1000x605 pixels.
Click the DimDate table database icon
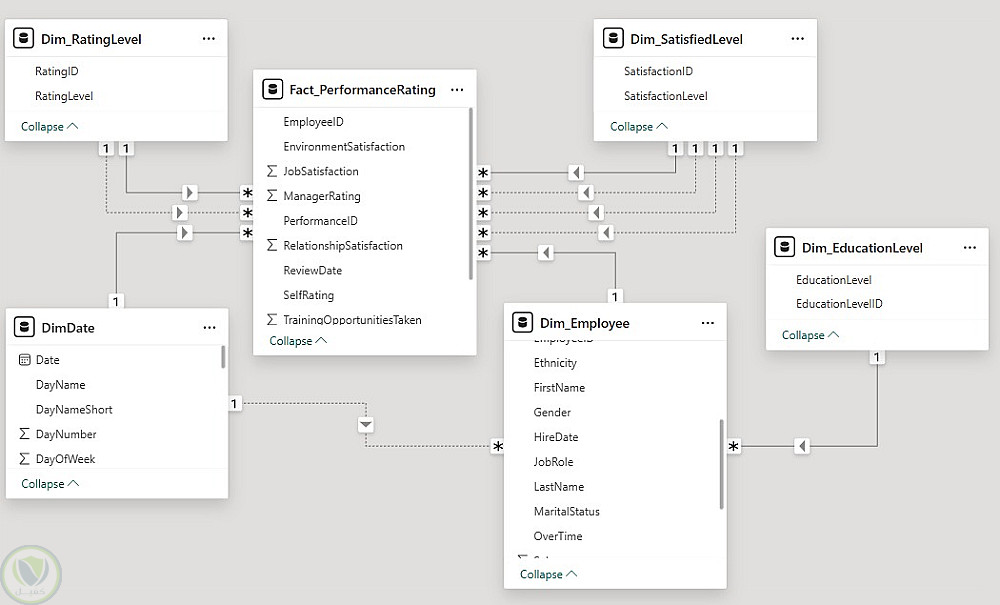tap(25, 327)
